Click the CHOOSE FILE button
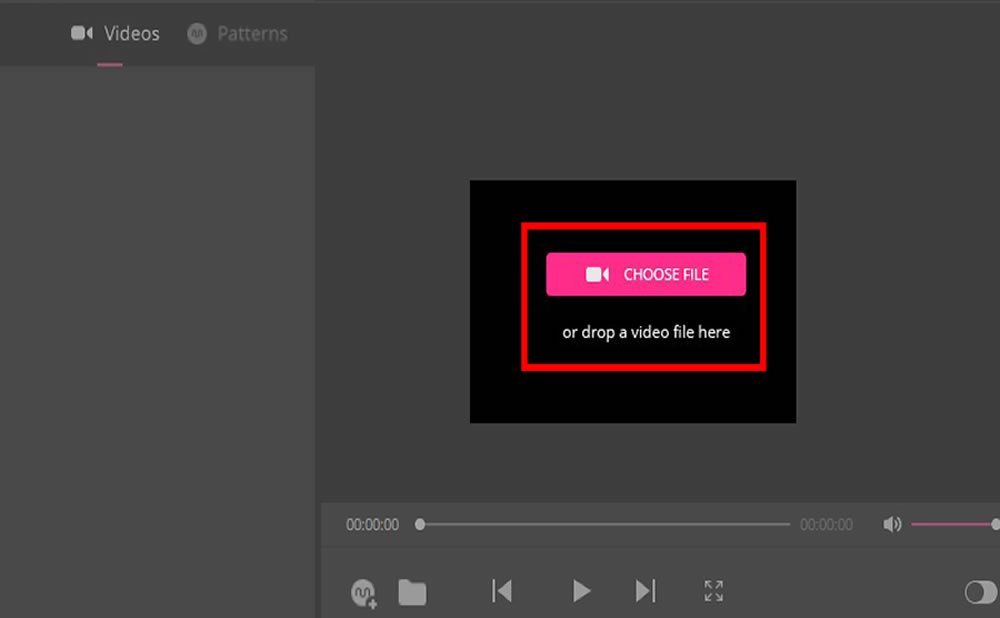The height and width of the screenshot is (618, 1000). click(x=646, y=274)
